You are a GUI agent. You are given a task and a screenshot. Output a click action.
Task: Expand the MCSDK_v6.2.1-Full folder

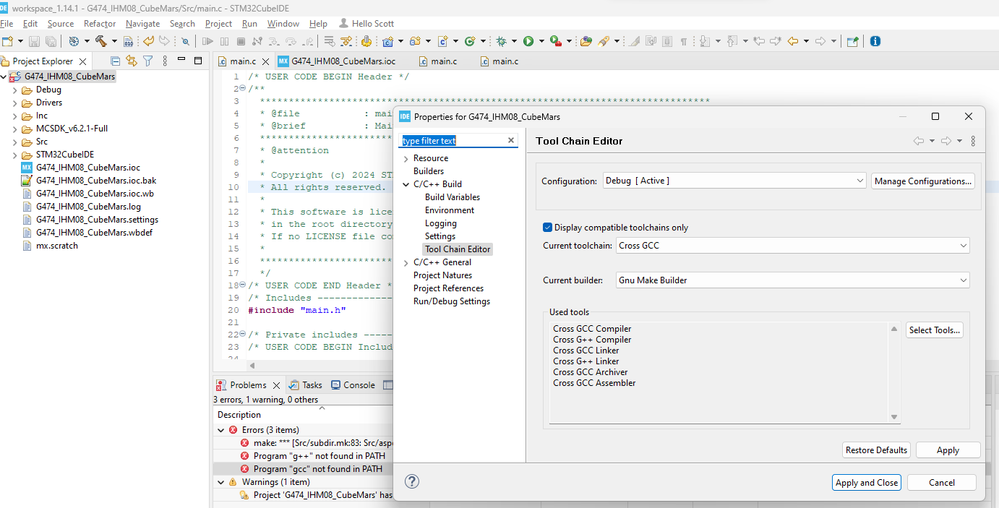(14, 129)
